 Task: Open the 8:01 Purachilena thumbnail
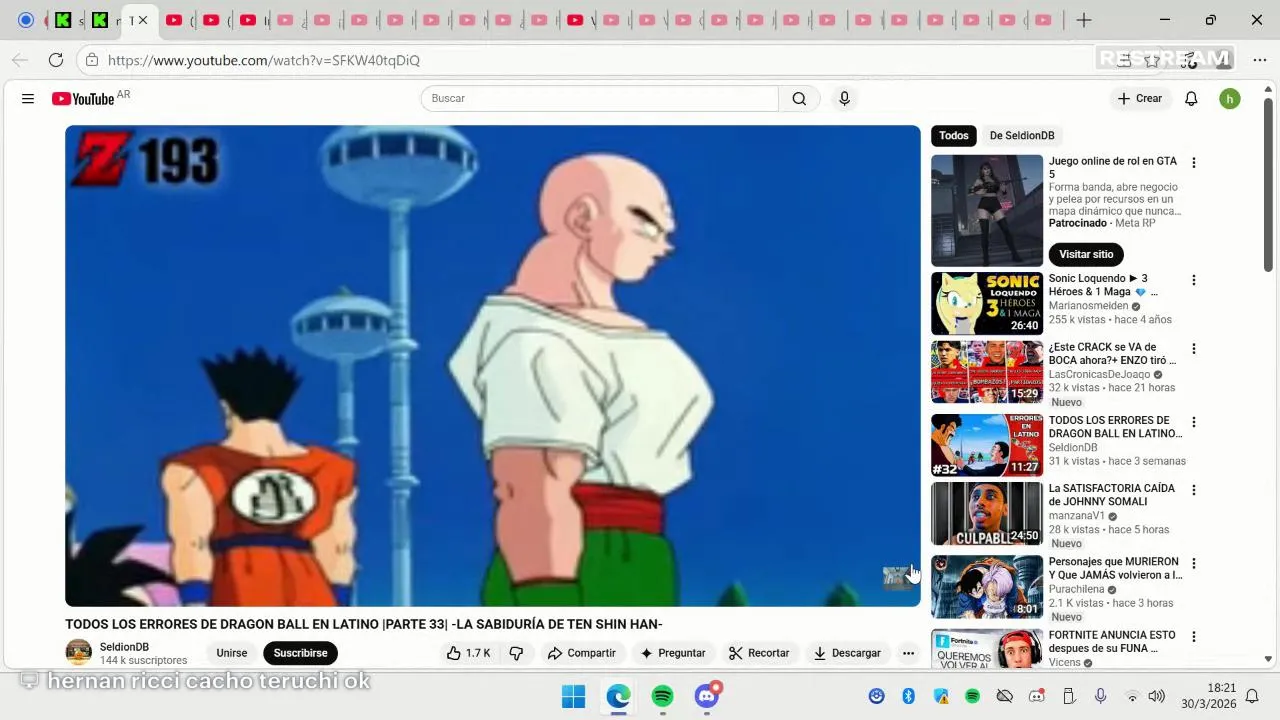pyautogui.click(x=987, y=586)
